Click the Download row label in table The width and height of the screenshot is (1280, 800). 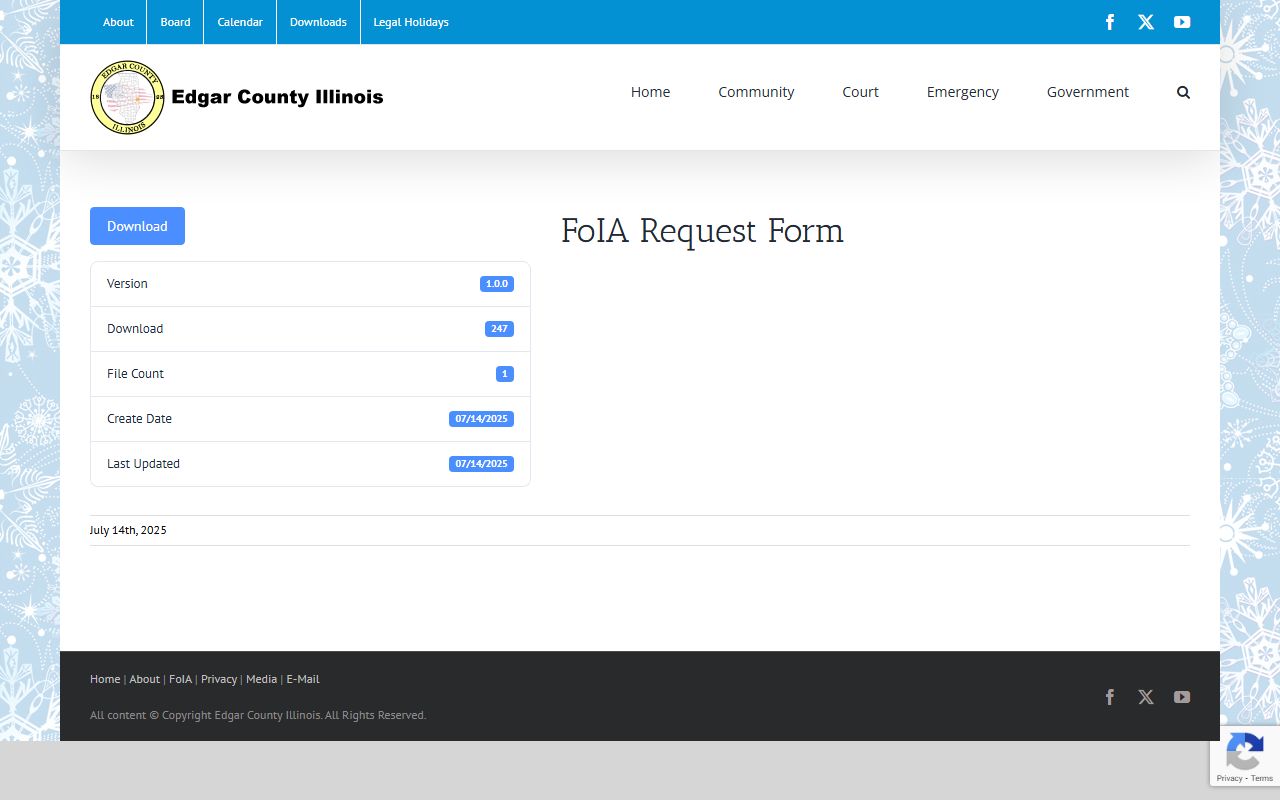(135, 329)
